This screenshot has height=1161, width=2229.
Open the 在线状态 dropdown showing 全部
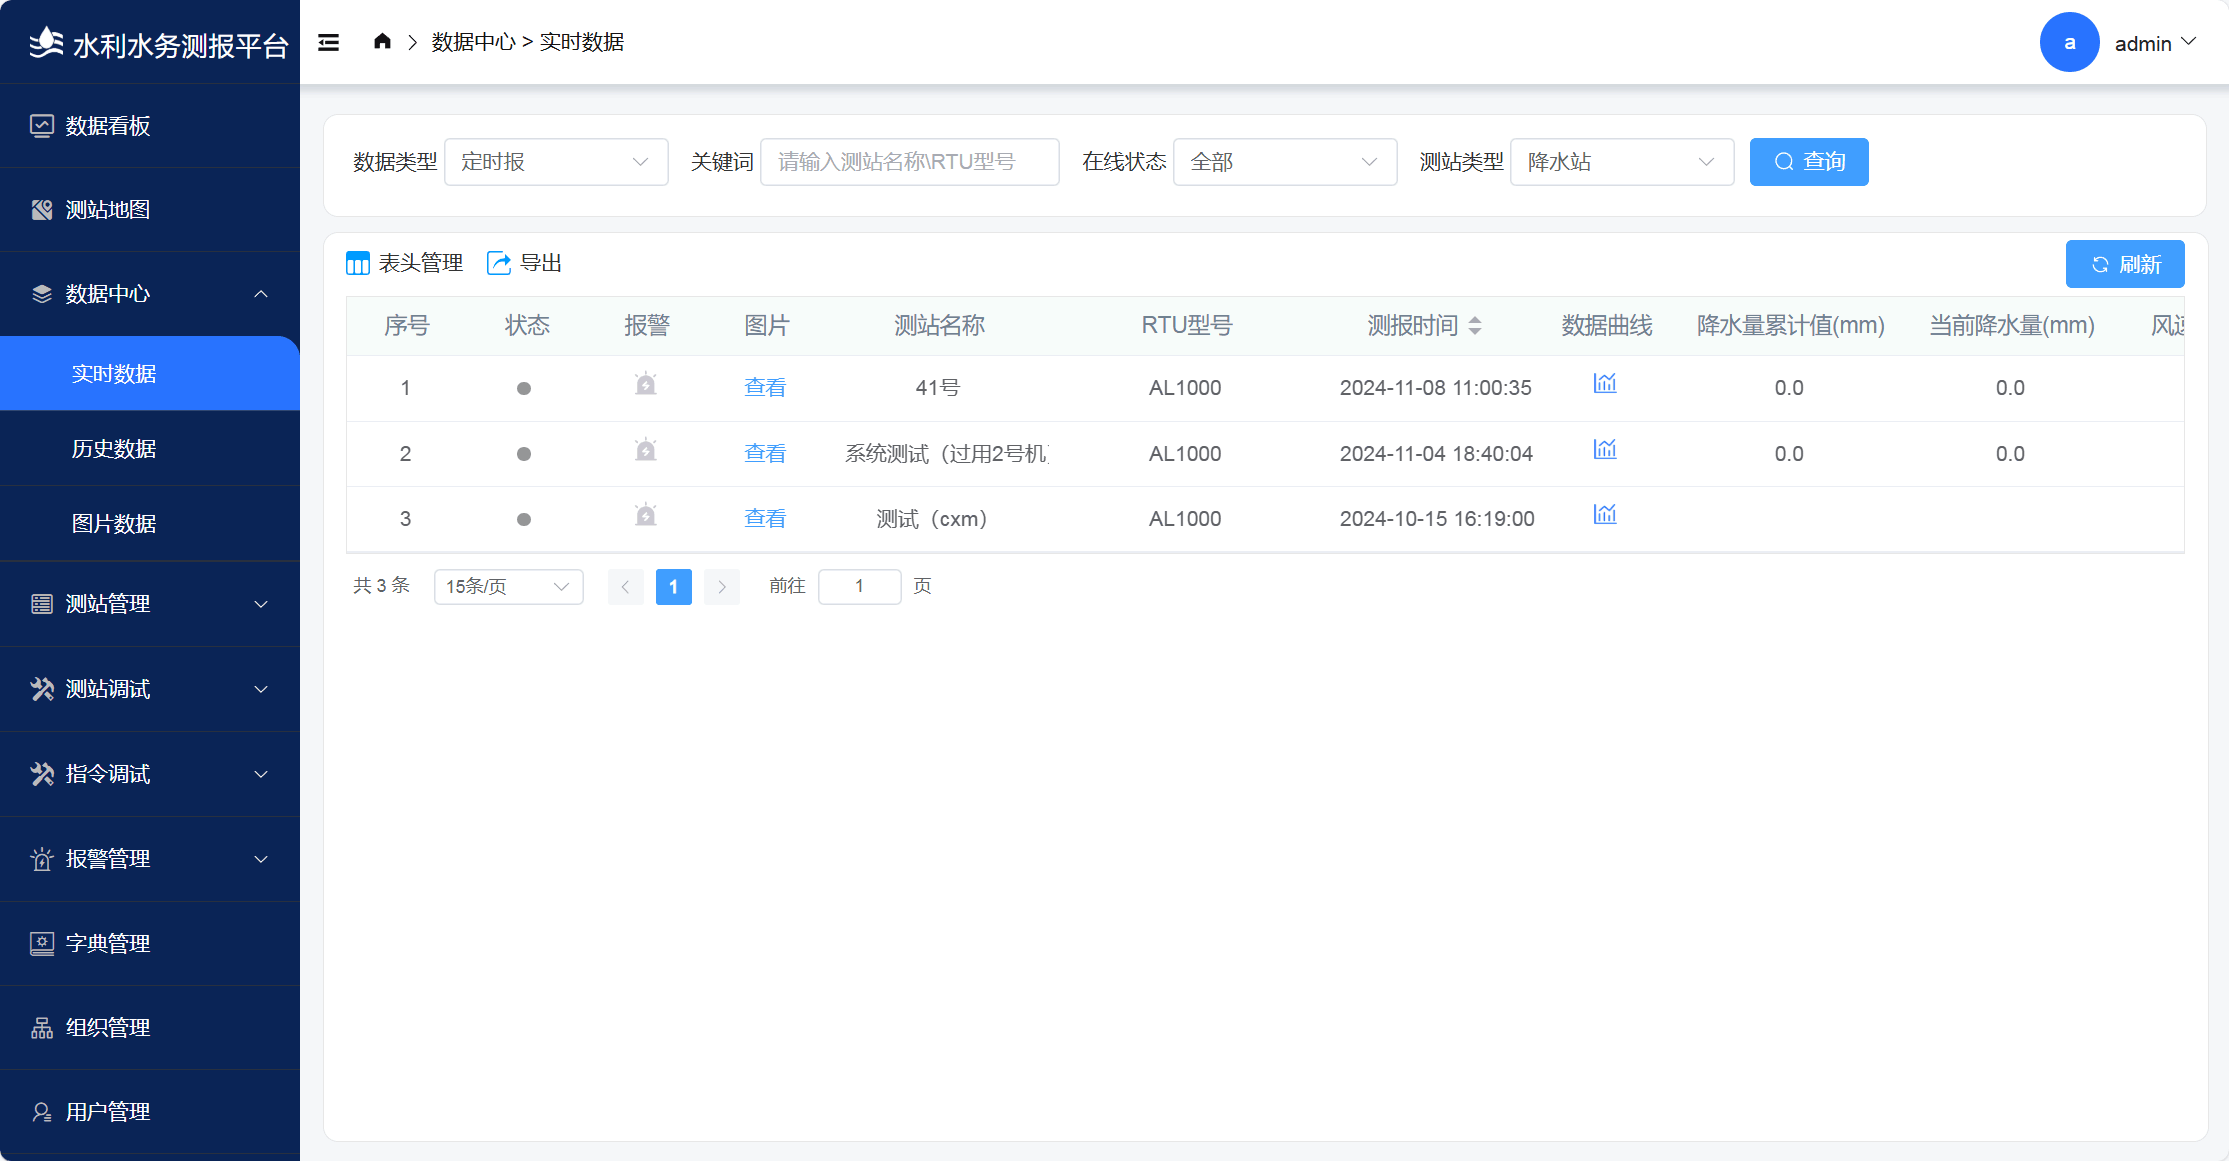(x=1284, y=162)
